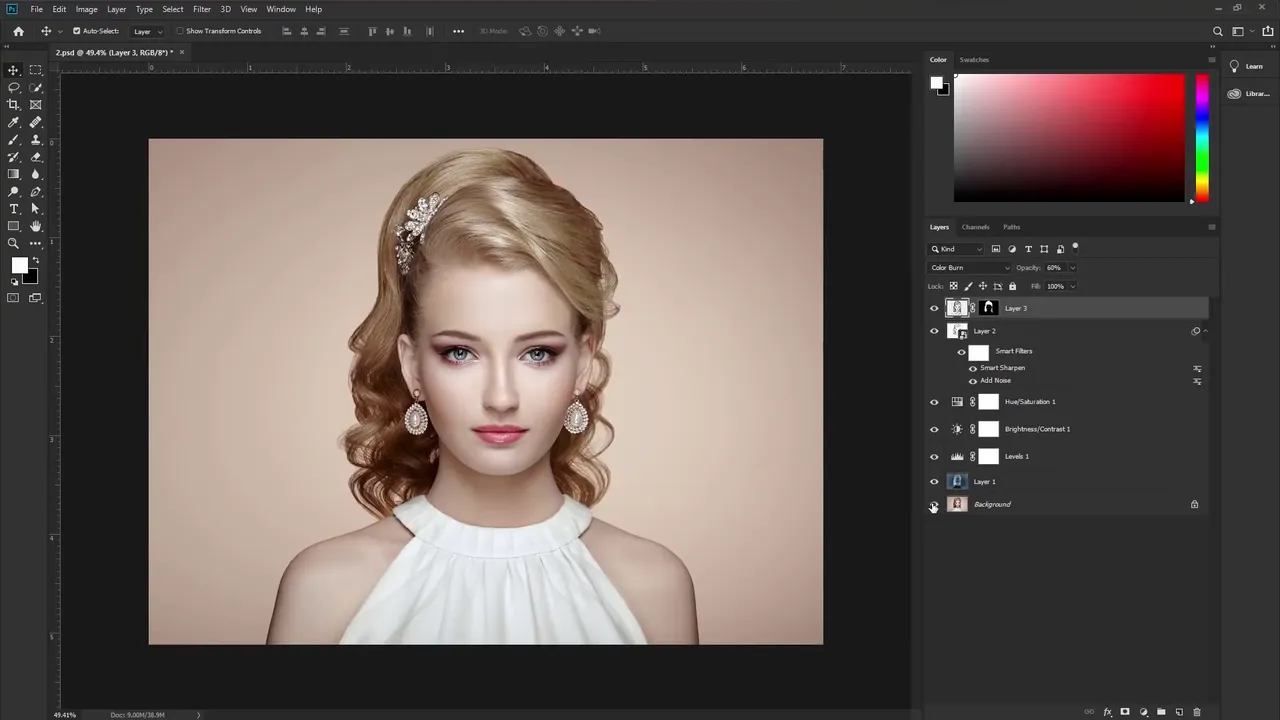Open the Color Burn blend mode dropdown
Viewport: 1280px width, 720px height.
(x=970, y=268)
